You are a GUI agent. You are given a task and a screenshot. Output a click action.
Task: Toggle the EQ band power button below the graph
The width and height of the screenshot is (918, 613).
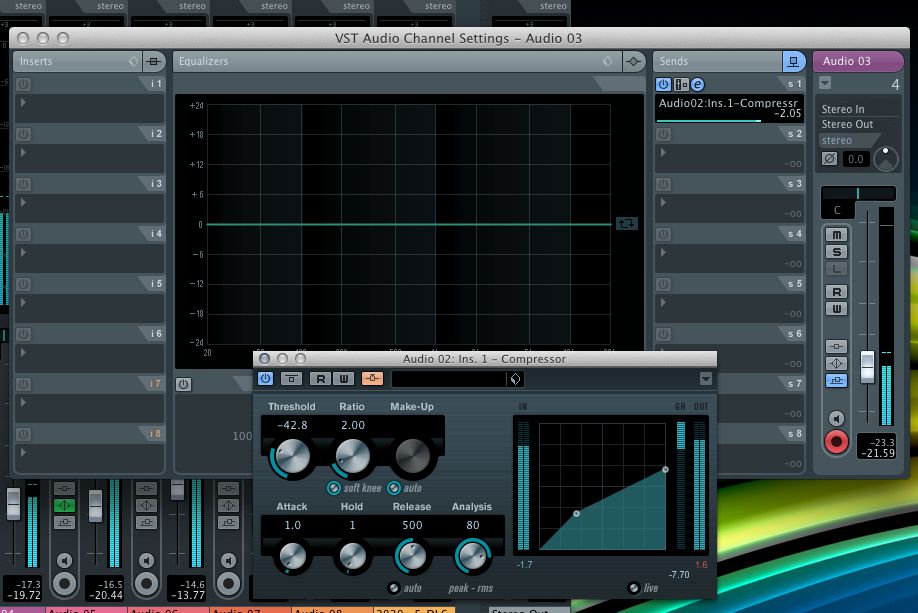point(183,384)
